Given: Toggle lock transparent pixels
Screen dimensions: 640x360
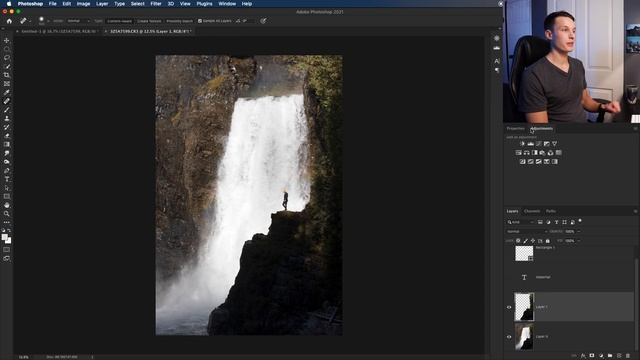Looking at the screenshot, I should 518,241.
